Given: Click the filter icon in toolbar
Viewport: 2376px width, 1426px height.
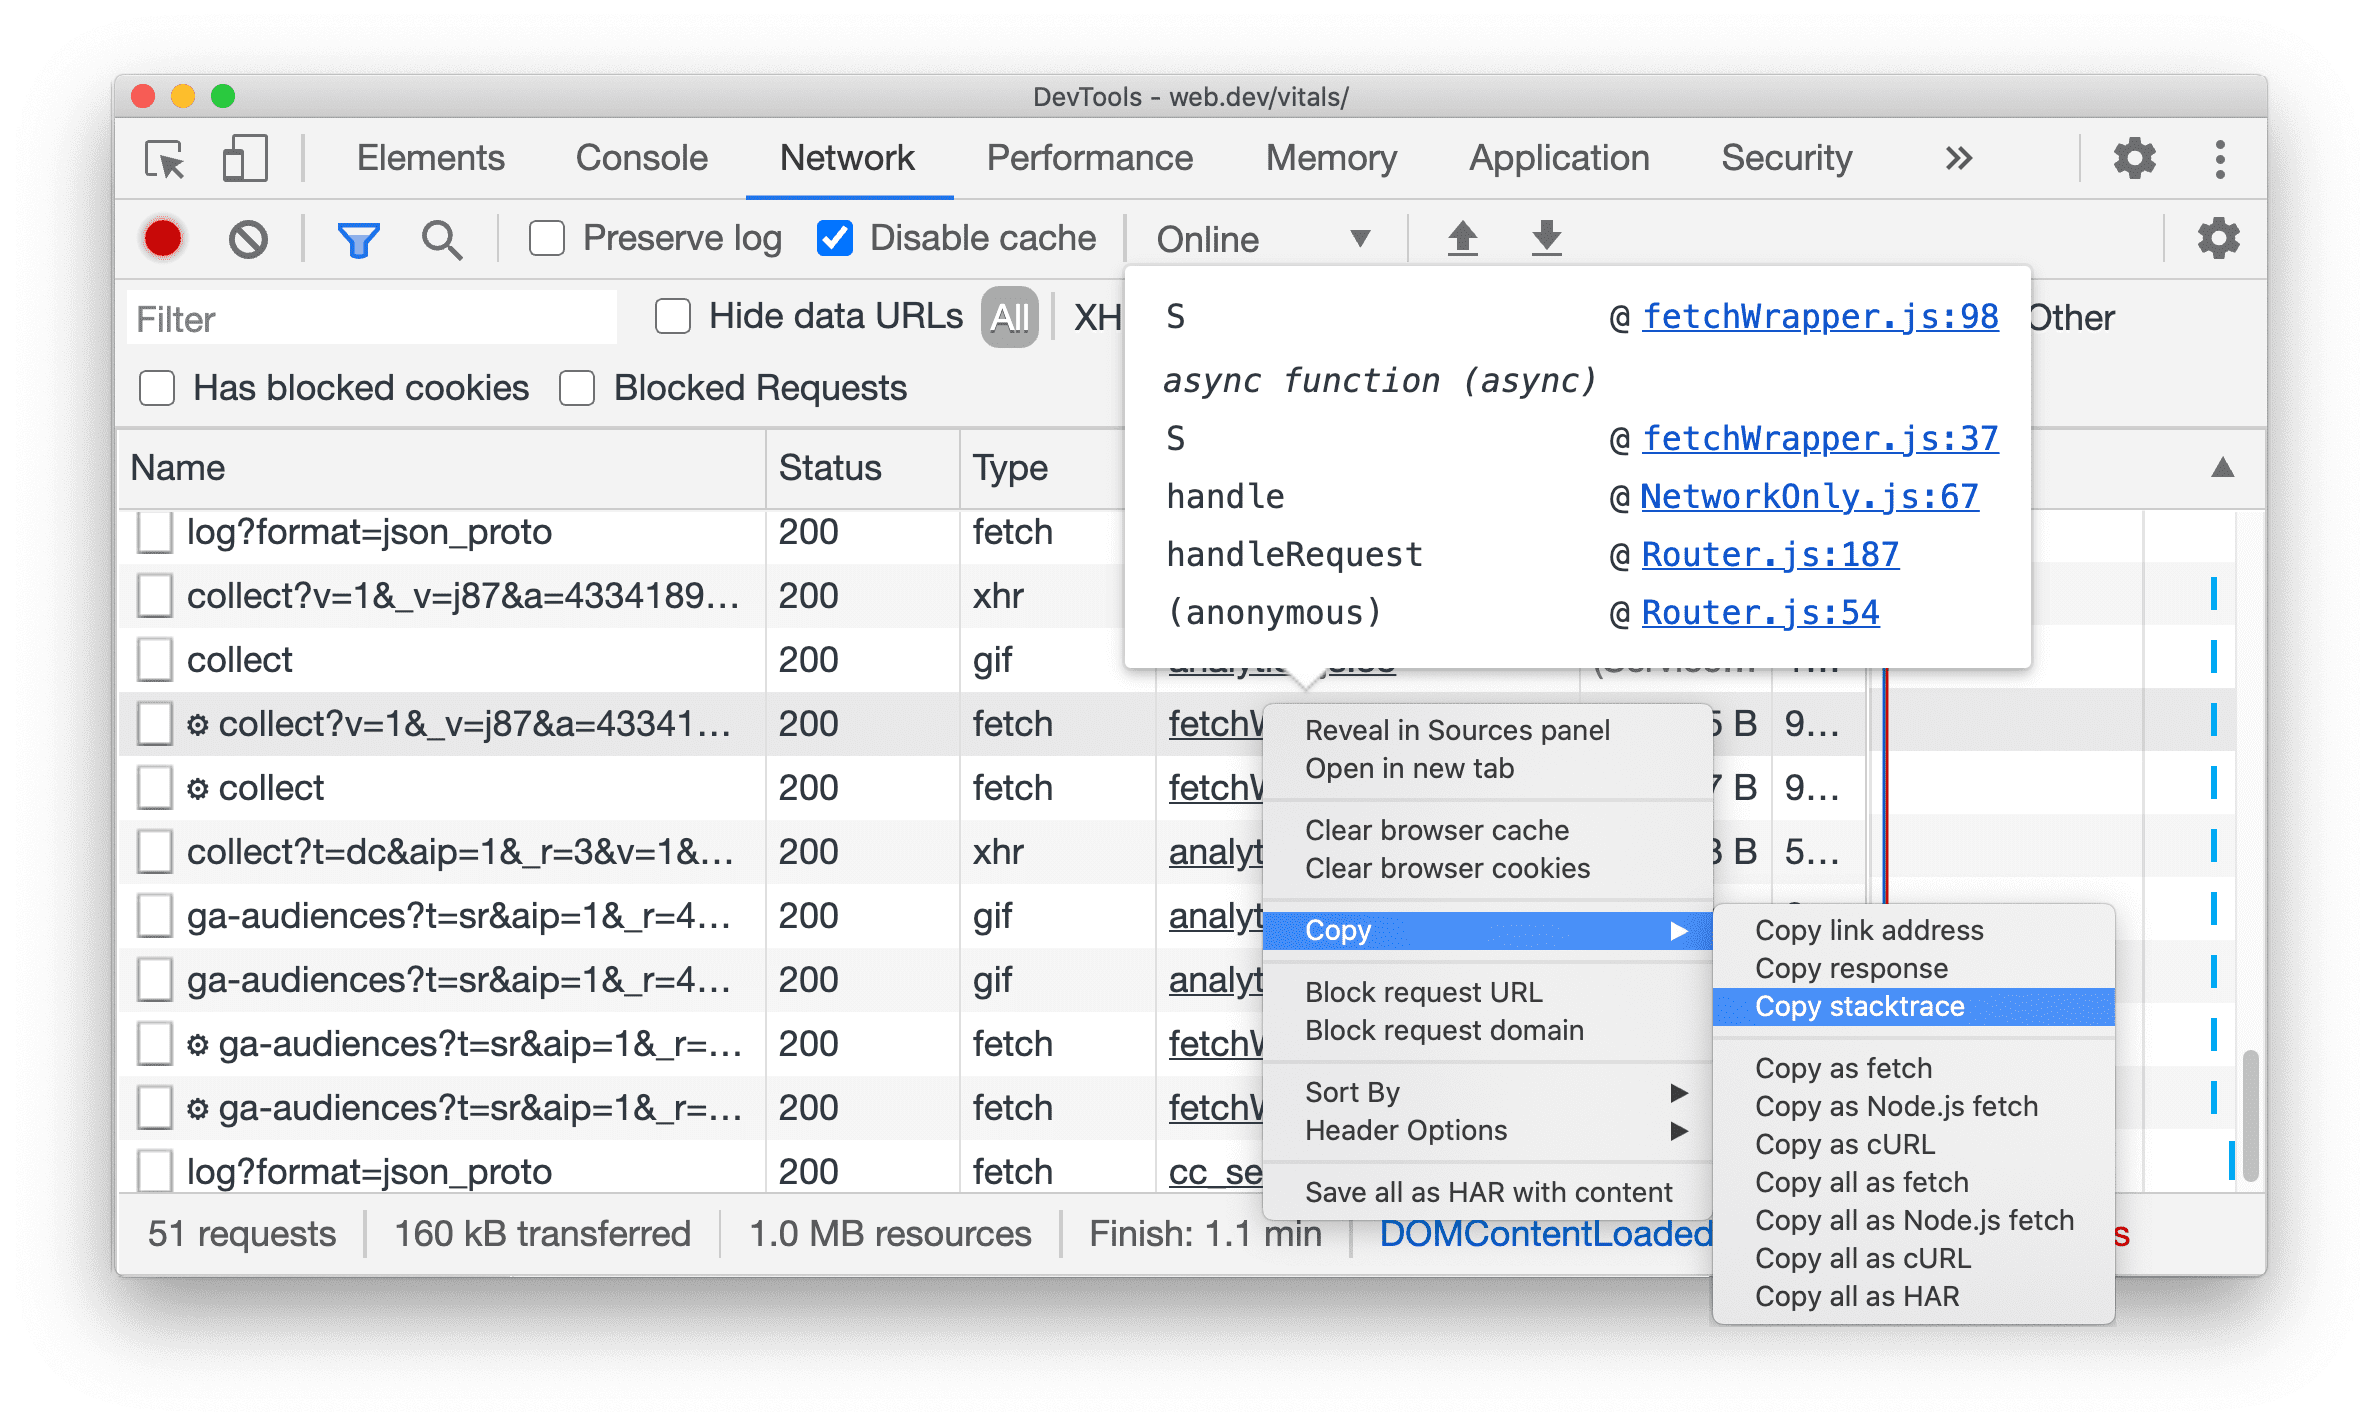Looking at the screenshot, I should pos(356,238).
